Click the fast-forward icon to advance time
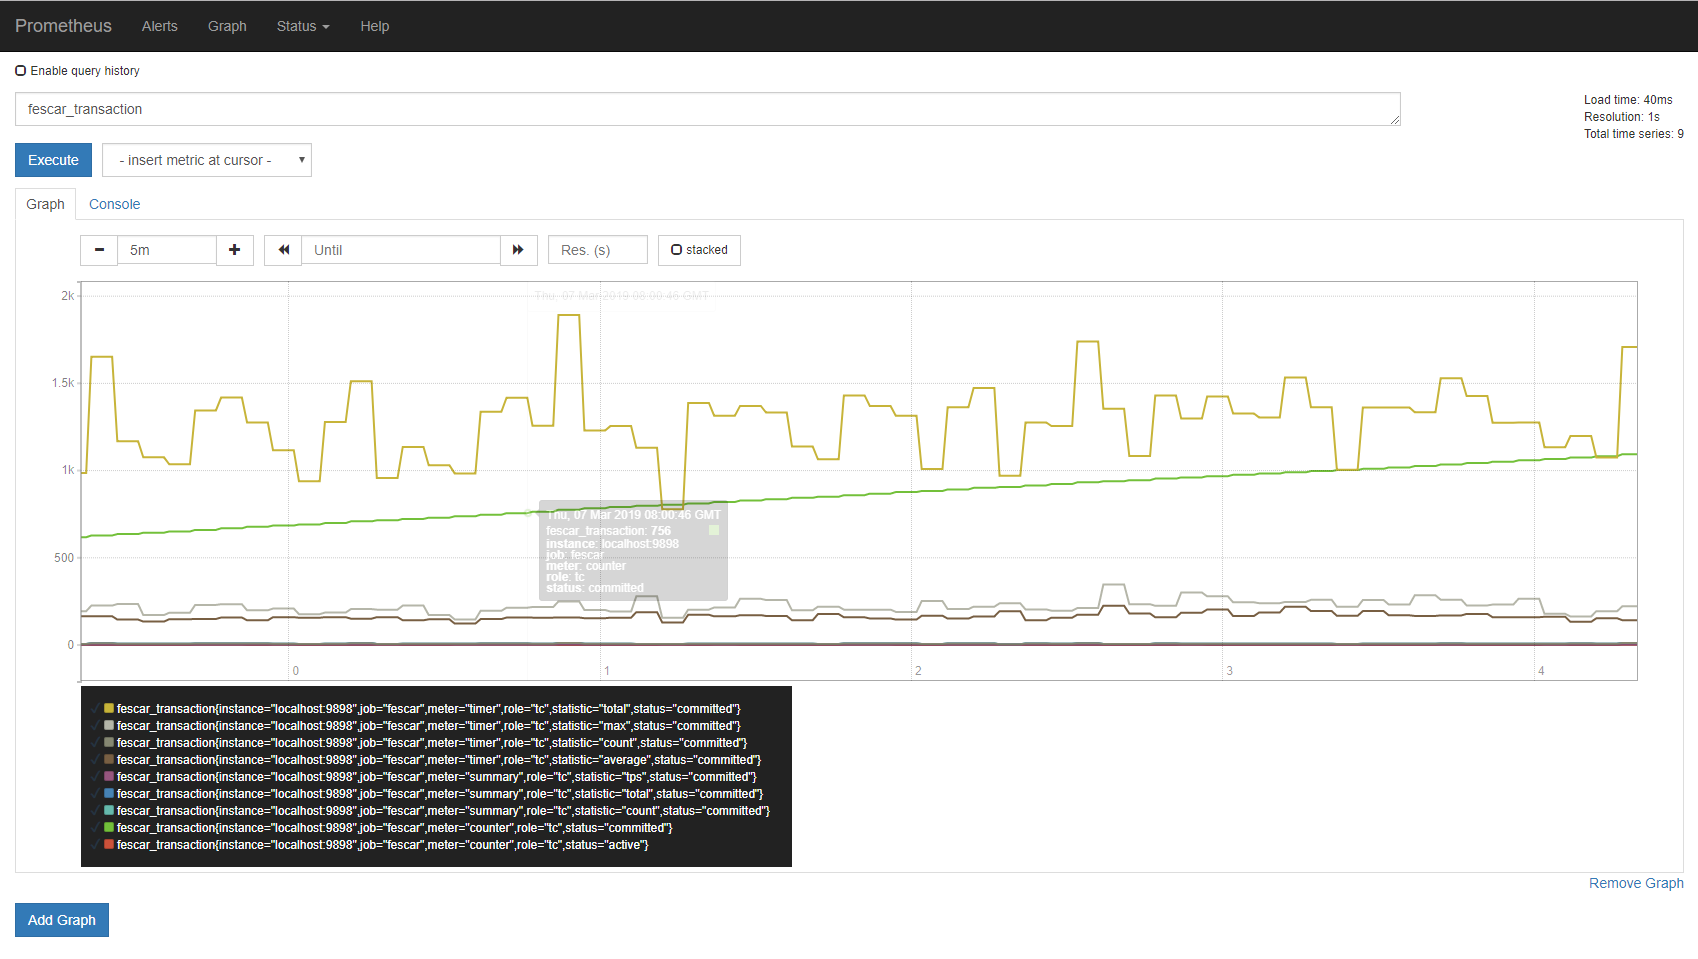 (x=518, y=250)
